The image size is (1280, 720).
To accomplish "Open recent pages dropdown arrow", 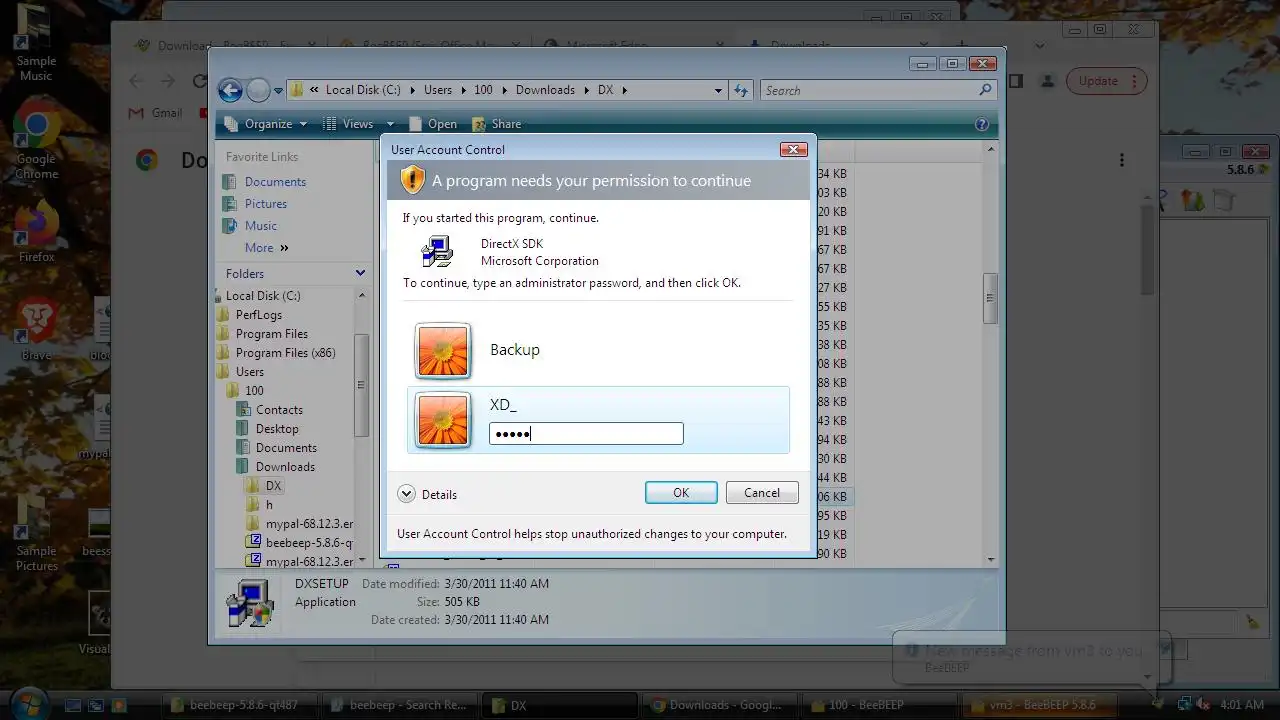I will (x=279, y=90).
